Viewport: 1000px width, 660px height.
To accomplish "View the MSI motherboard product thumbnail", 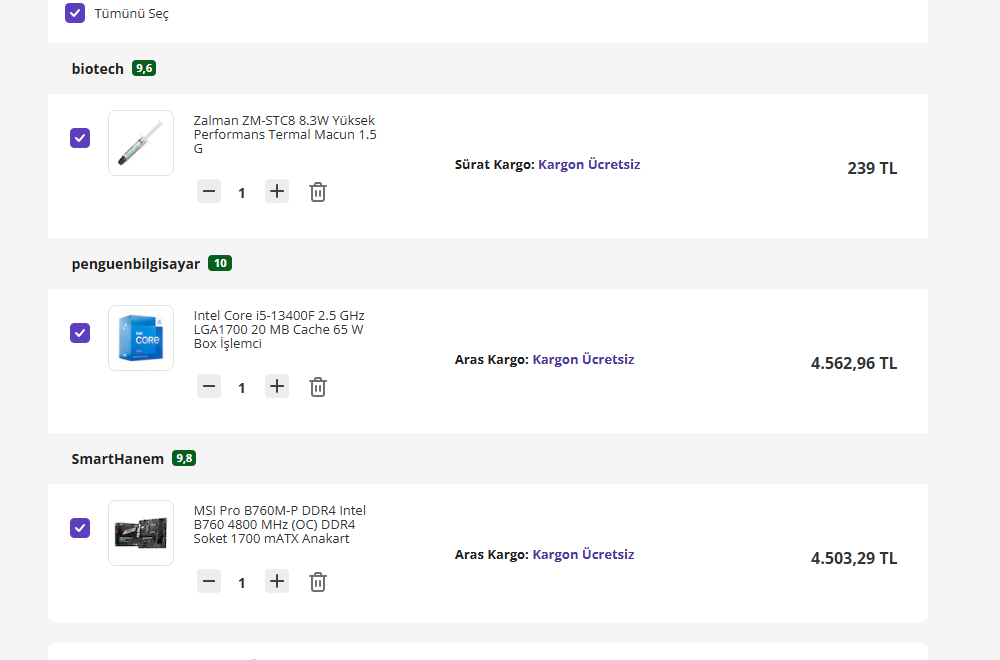I will coord(141,533).
